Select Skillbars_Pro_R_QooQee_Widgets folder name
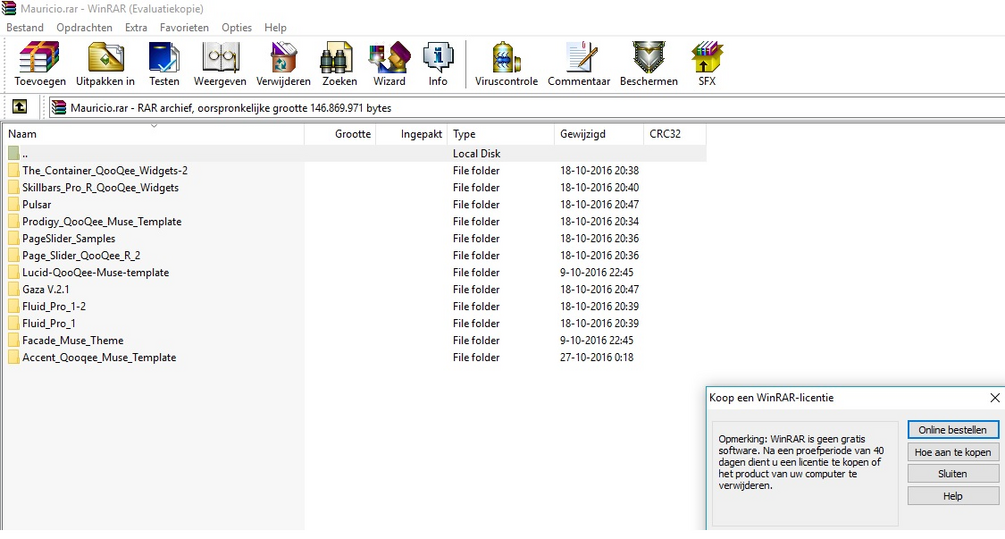Screen dimensions: 1005x539 click(101, 188)
